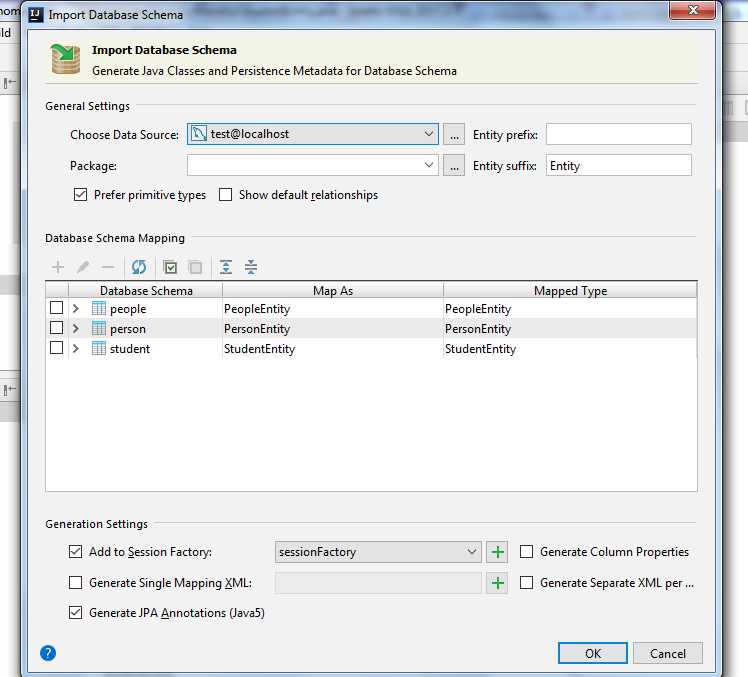Click the Single Mapping XML text field
The height and width of the screenshot is (677, 748).
pyautogui.click(x=378, y=583)
